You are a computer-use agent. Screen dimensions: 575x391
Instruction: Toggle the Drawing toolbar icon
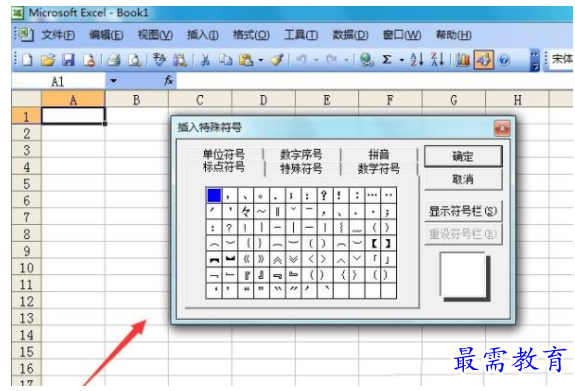(x=483, y=60)
